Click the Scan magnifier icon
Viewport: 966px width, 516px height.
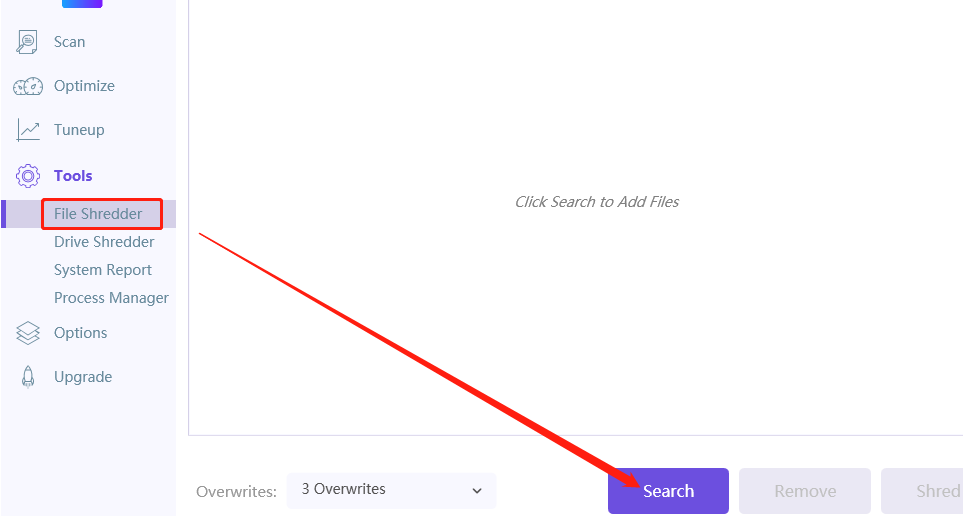tap(27, 42)
